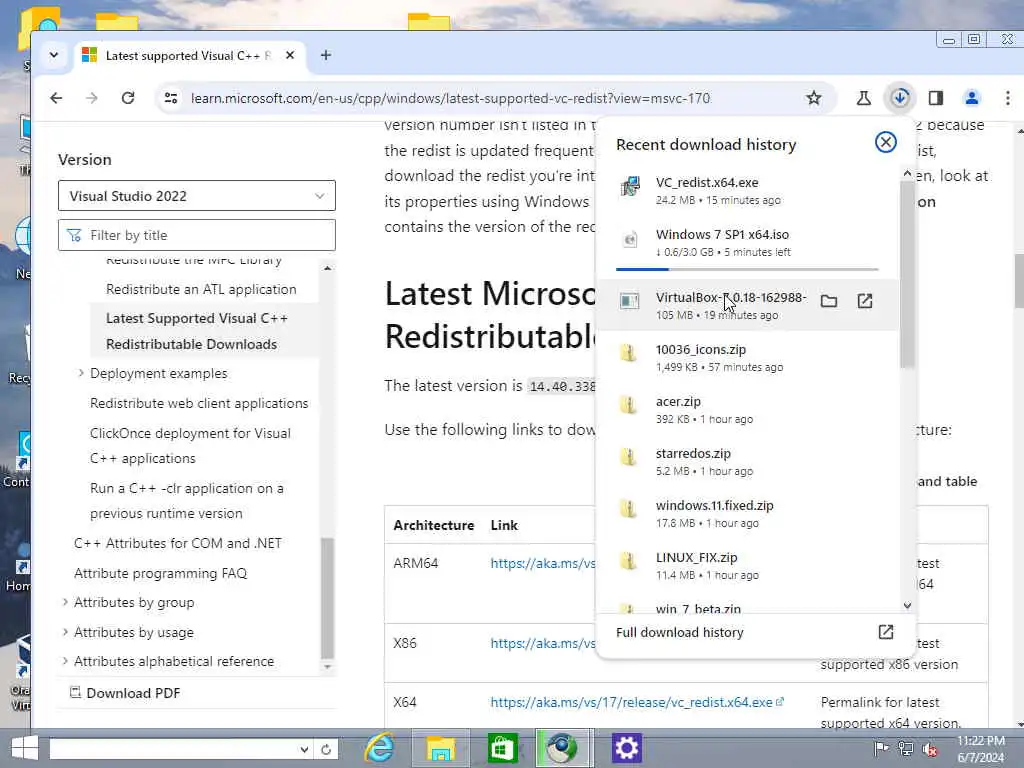Open the Visual Studio 2022 version dropdown

(x=197, y=195)
